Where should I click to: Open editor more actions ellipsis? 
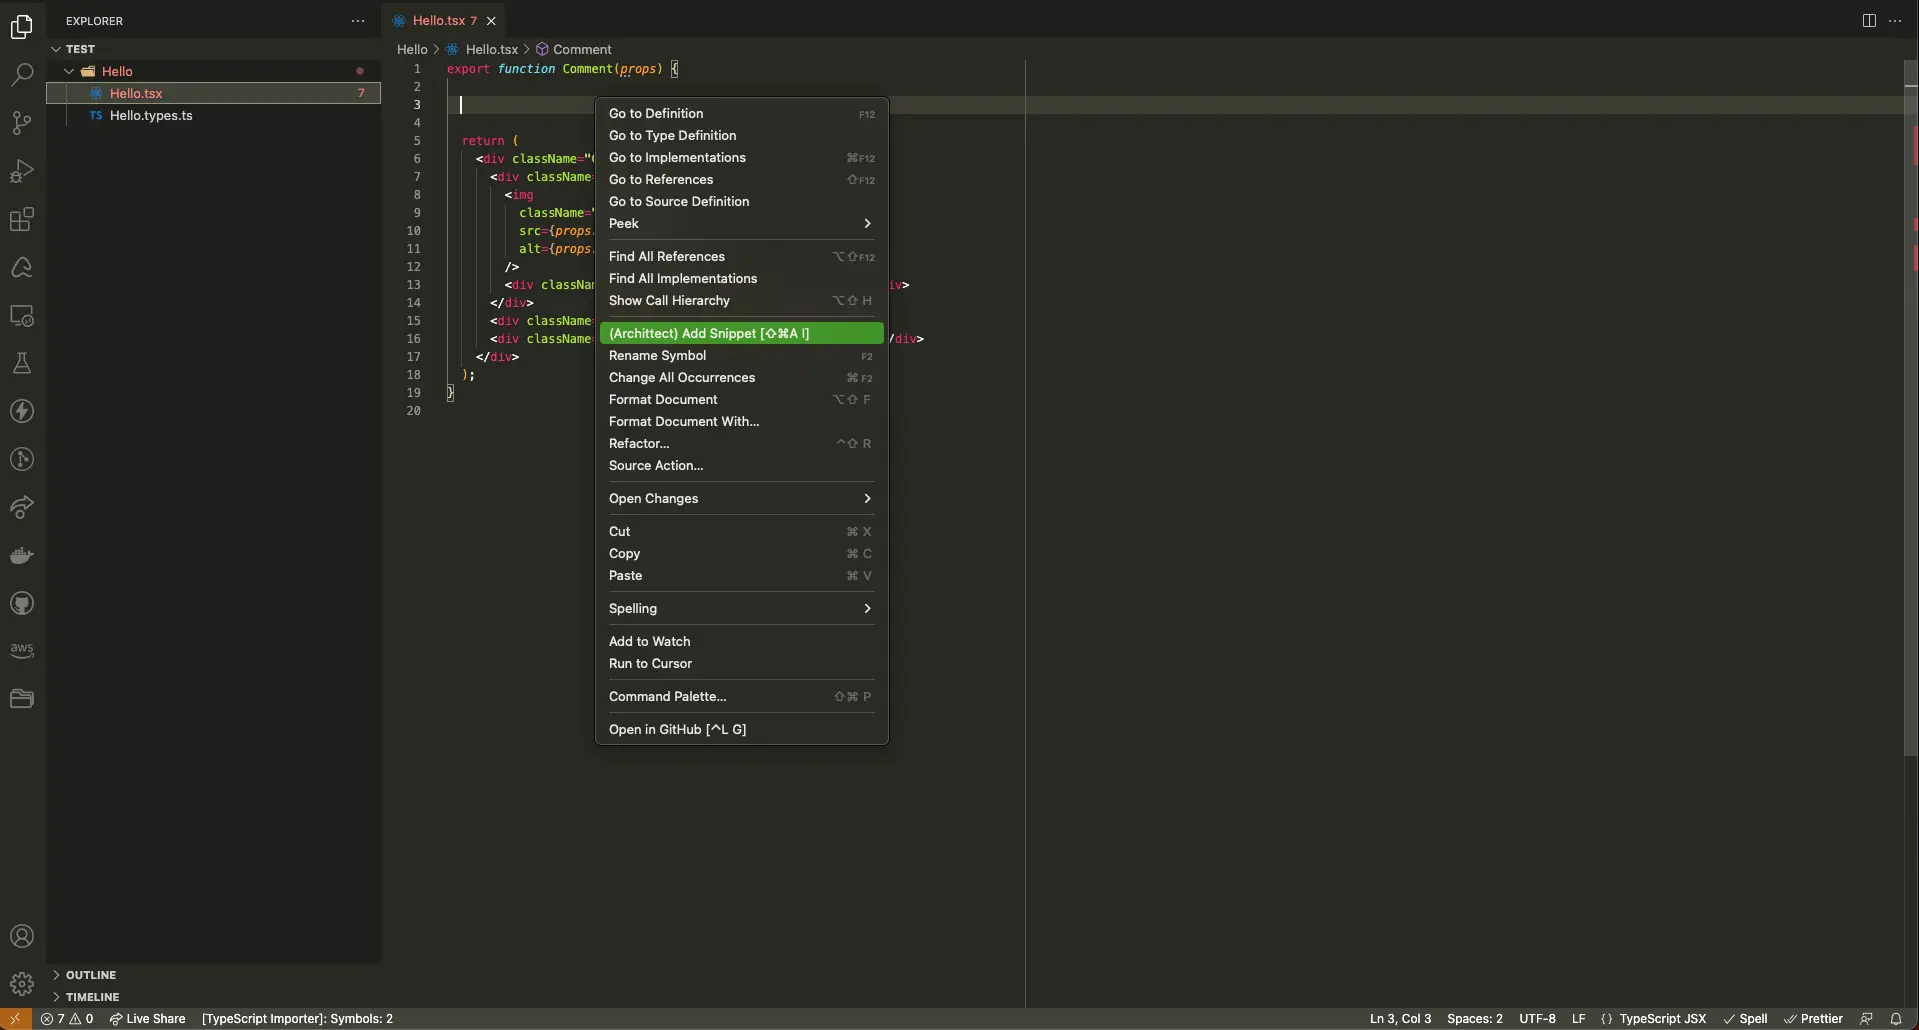[x=1895, y=21]
